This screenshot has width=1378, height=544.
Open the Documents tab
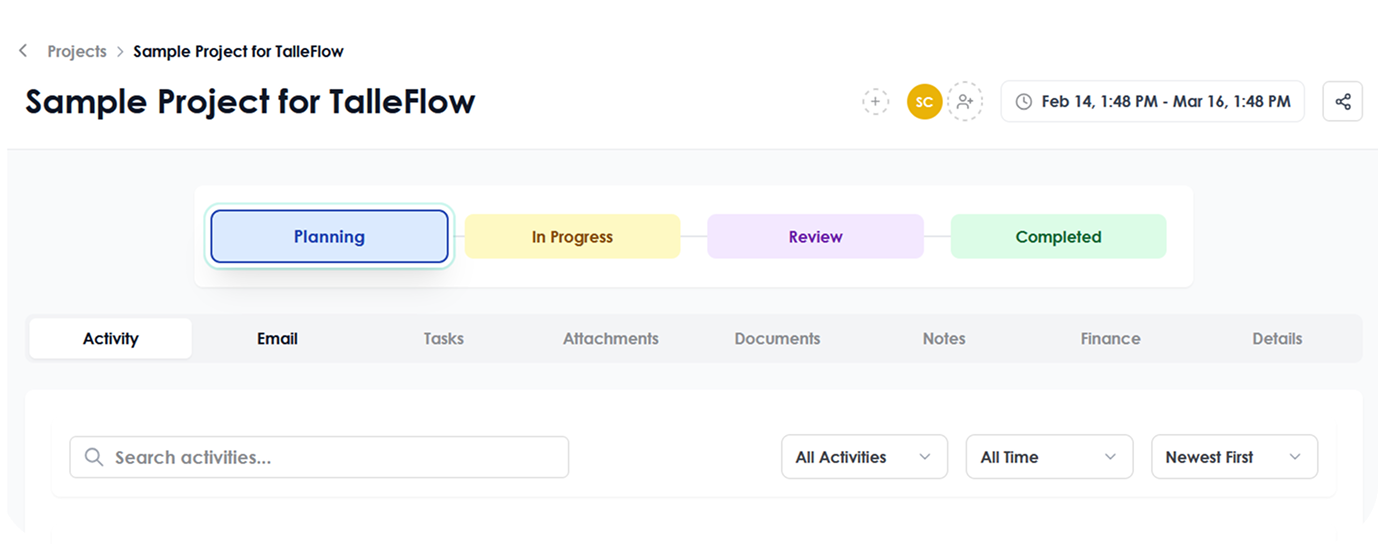click(777, 338)
